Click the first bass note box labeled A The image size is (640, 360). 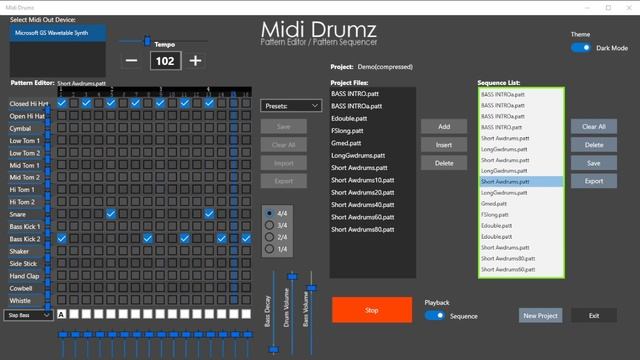[x=62, y=314]
